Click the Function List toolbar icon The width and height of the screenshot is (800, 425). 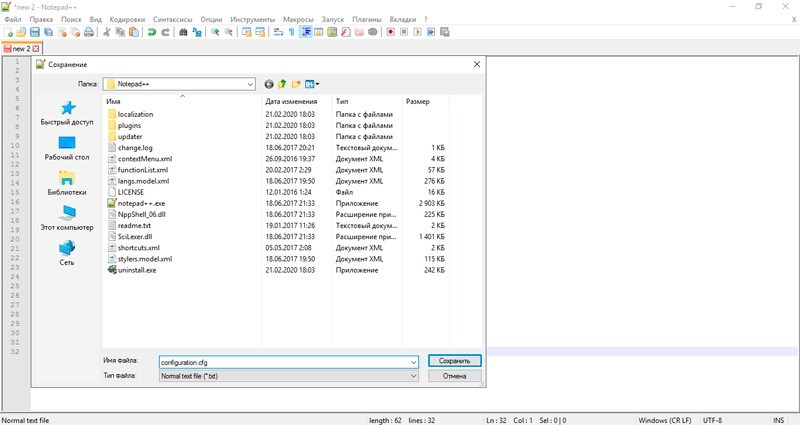pos(346,32)
